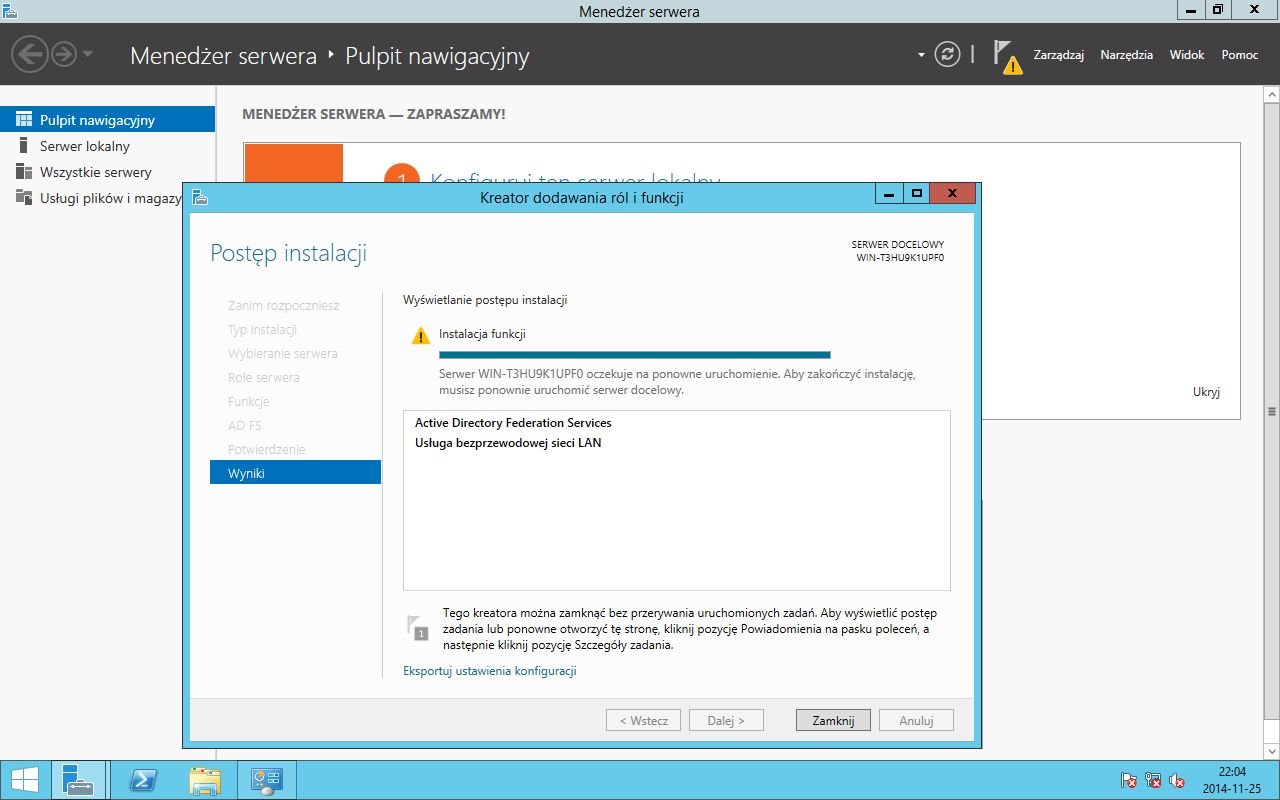Open the dropdown arrow left of refresh icon

pyautogui.click(x=921, y=55)
